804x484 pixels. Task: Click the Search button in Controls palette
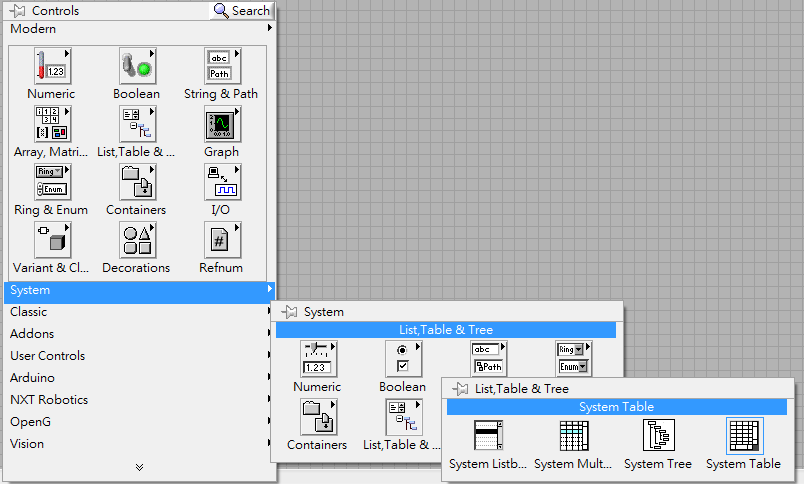tap(242, 11)
